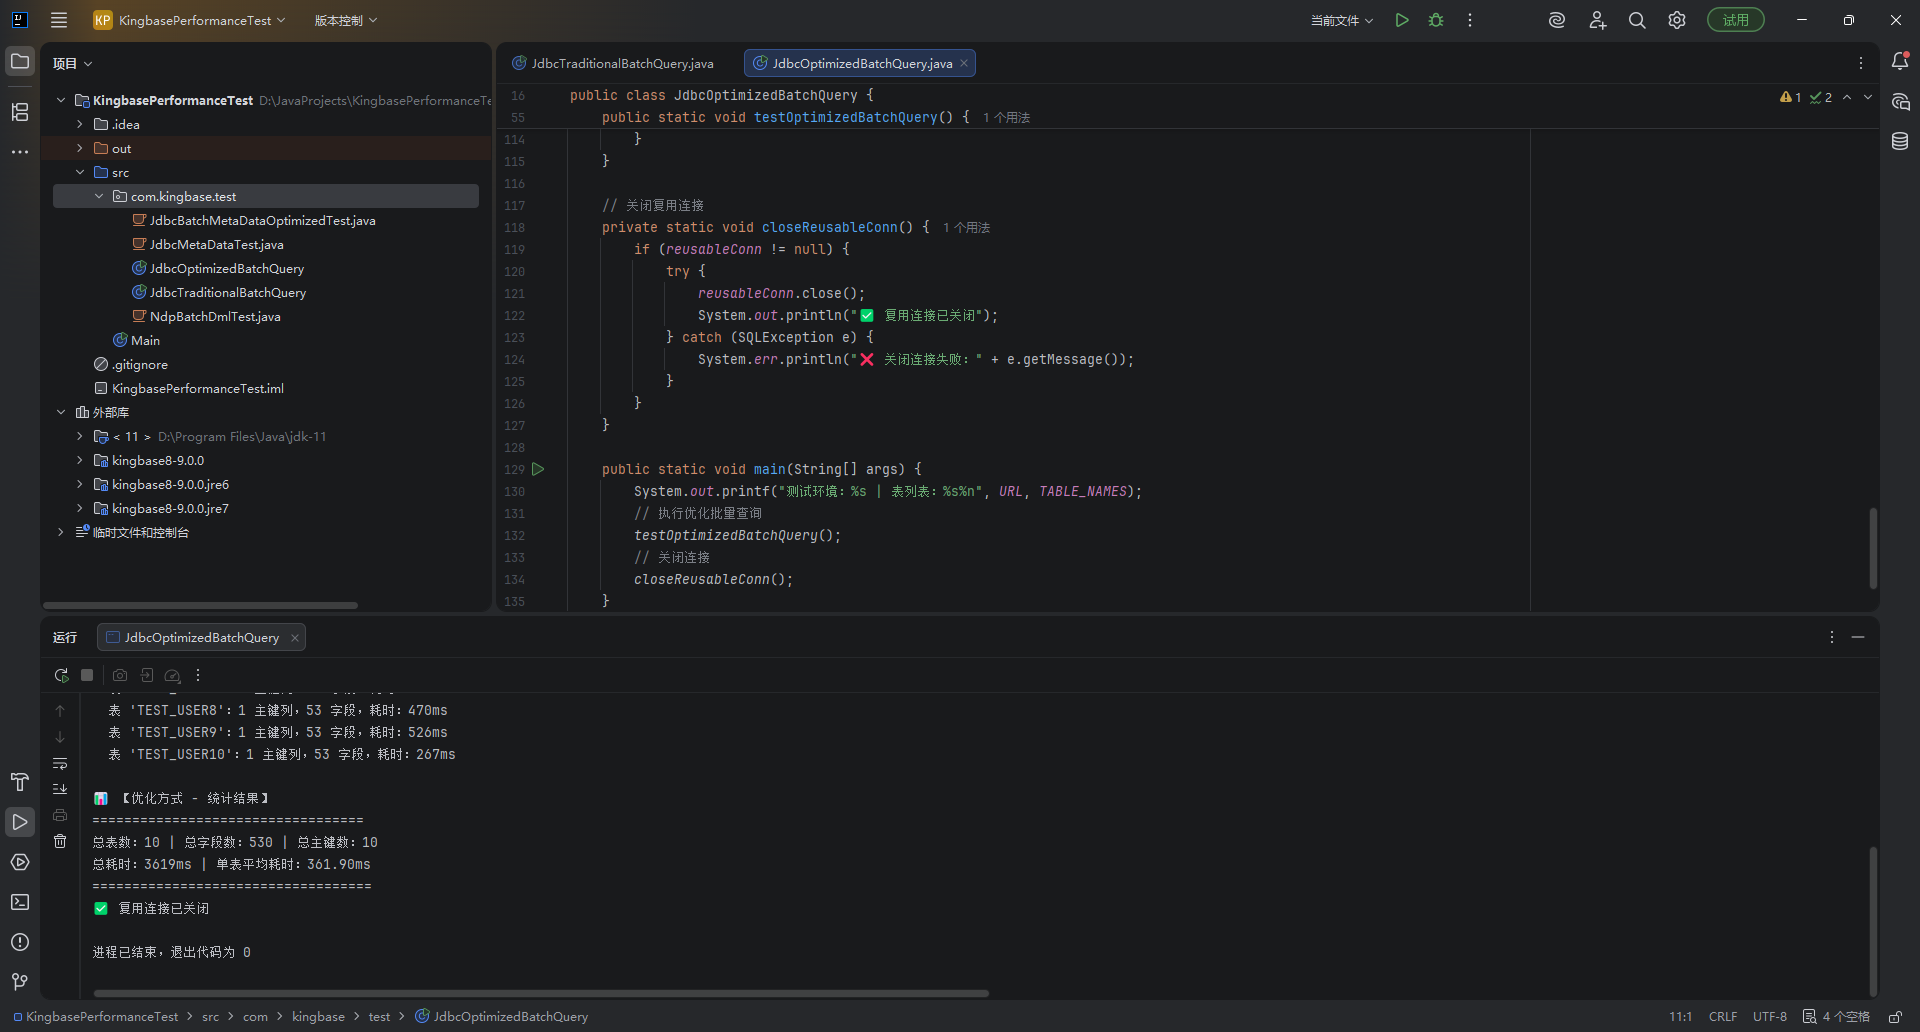This screenshot has width=1920, height=1032.
Task: Click the Rerun icon in the run toolbar
Action: (61, 675)
